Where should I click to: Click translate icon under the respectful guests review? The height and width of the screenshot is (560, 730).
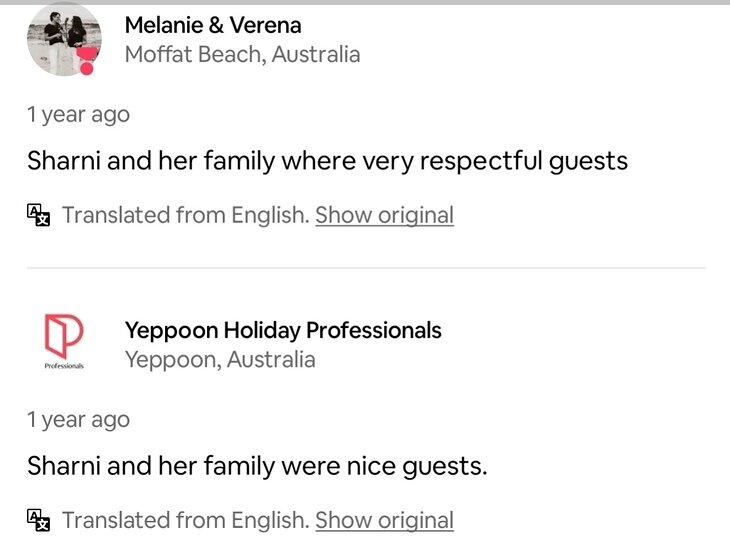tap(38, 214)
